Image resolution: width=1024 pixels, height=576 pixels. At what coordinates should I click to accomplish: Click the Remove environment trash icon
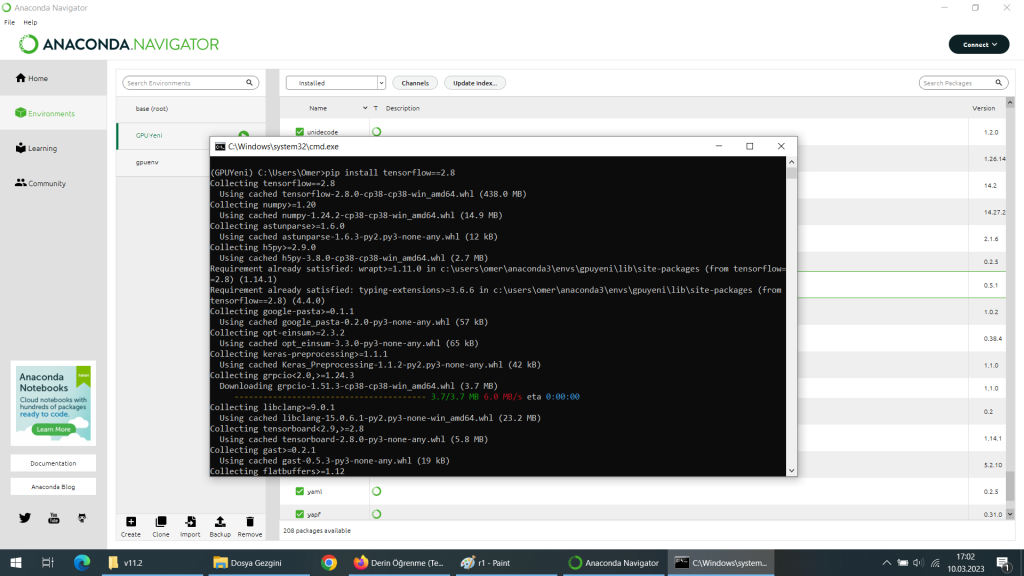pos(250,522)
